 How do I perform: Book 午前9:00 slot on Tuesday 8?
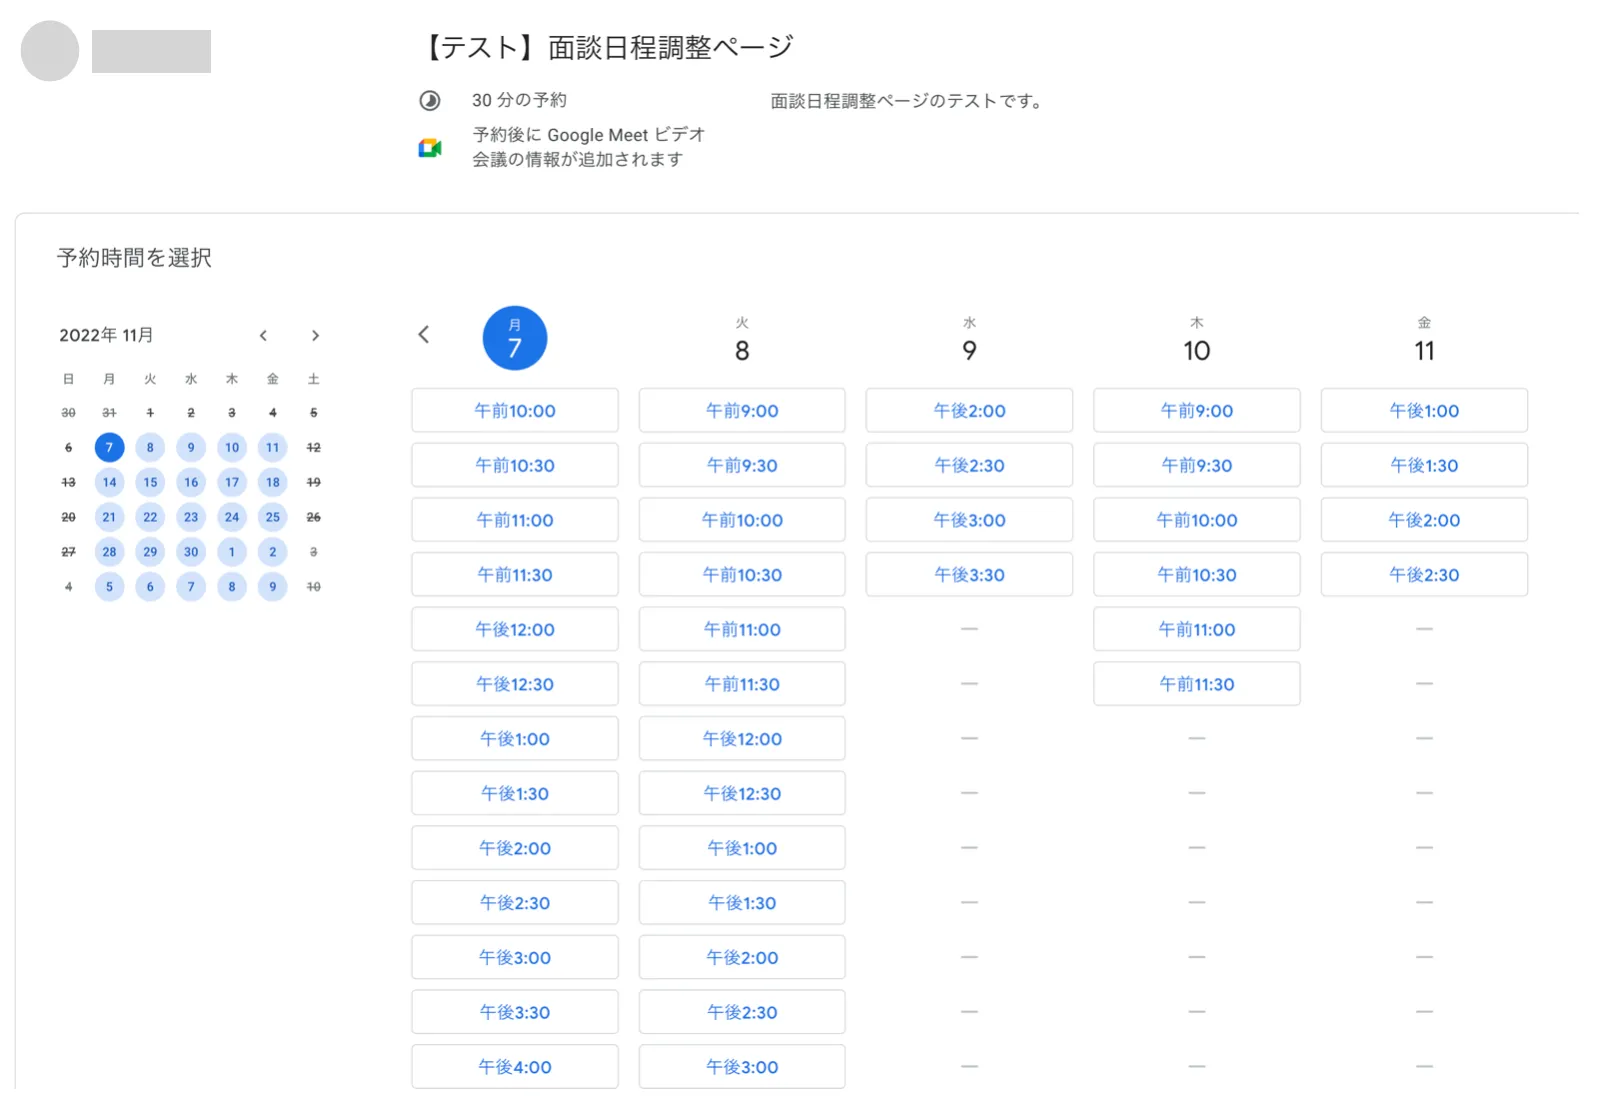pyautogui.click(x=742, y=411)
